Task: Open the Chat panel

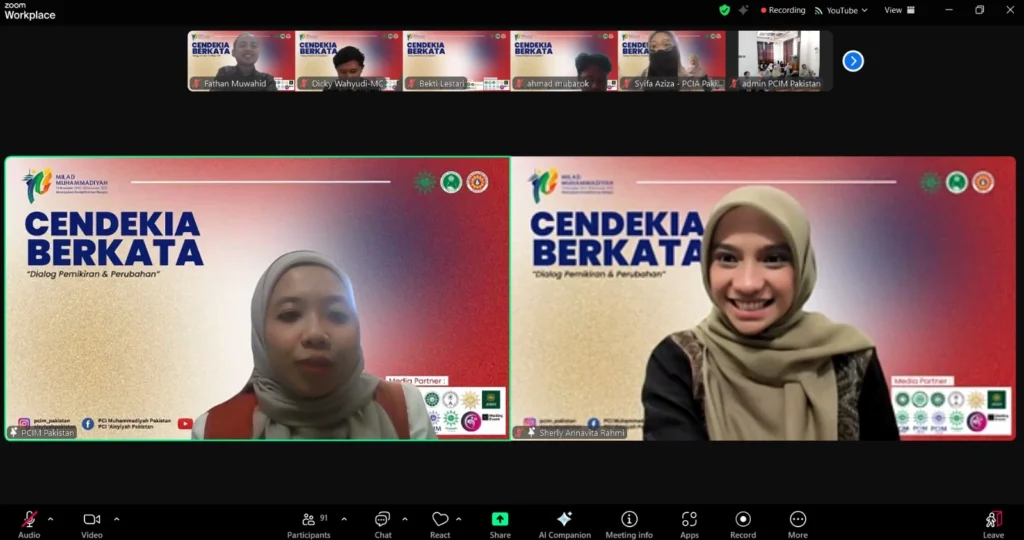Action: point(383,524)
